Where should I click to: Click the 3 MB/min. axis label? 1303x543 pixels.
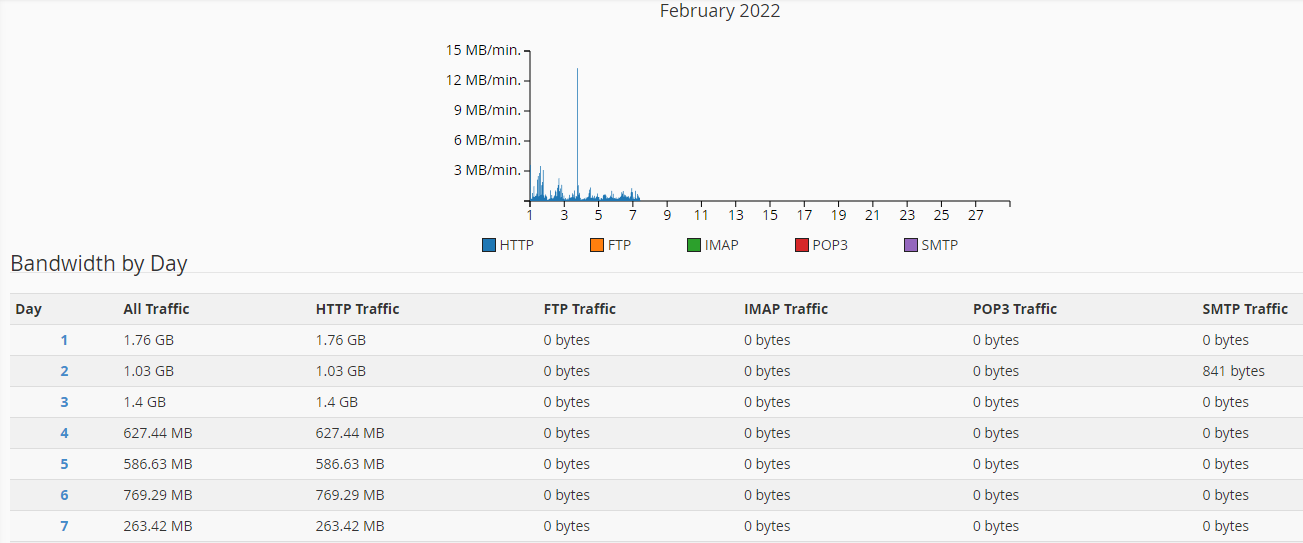487,170
